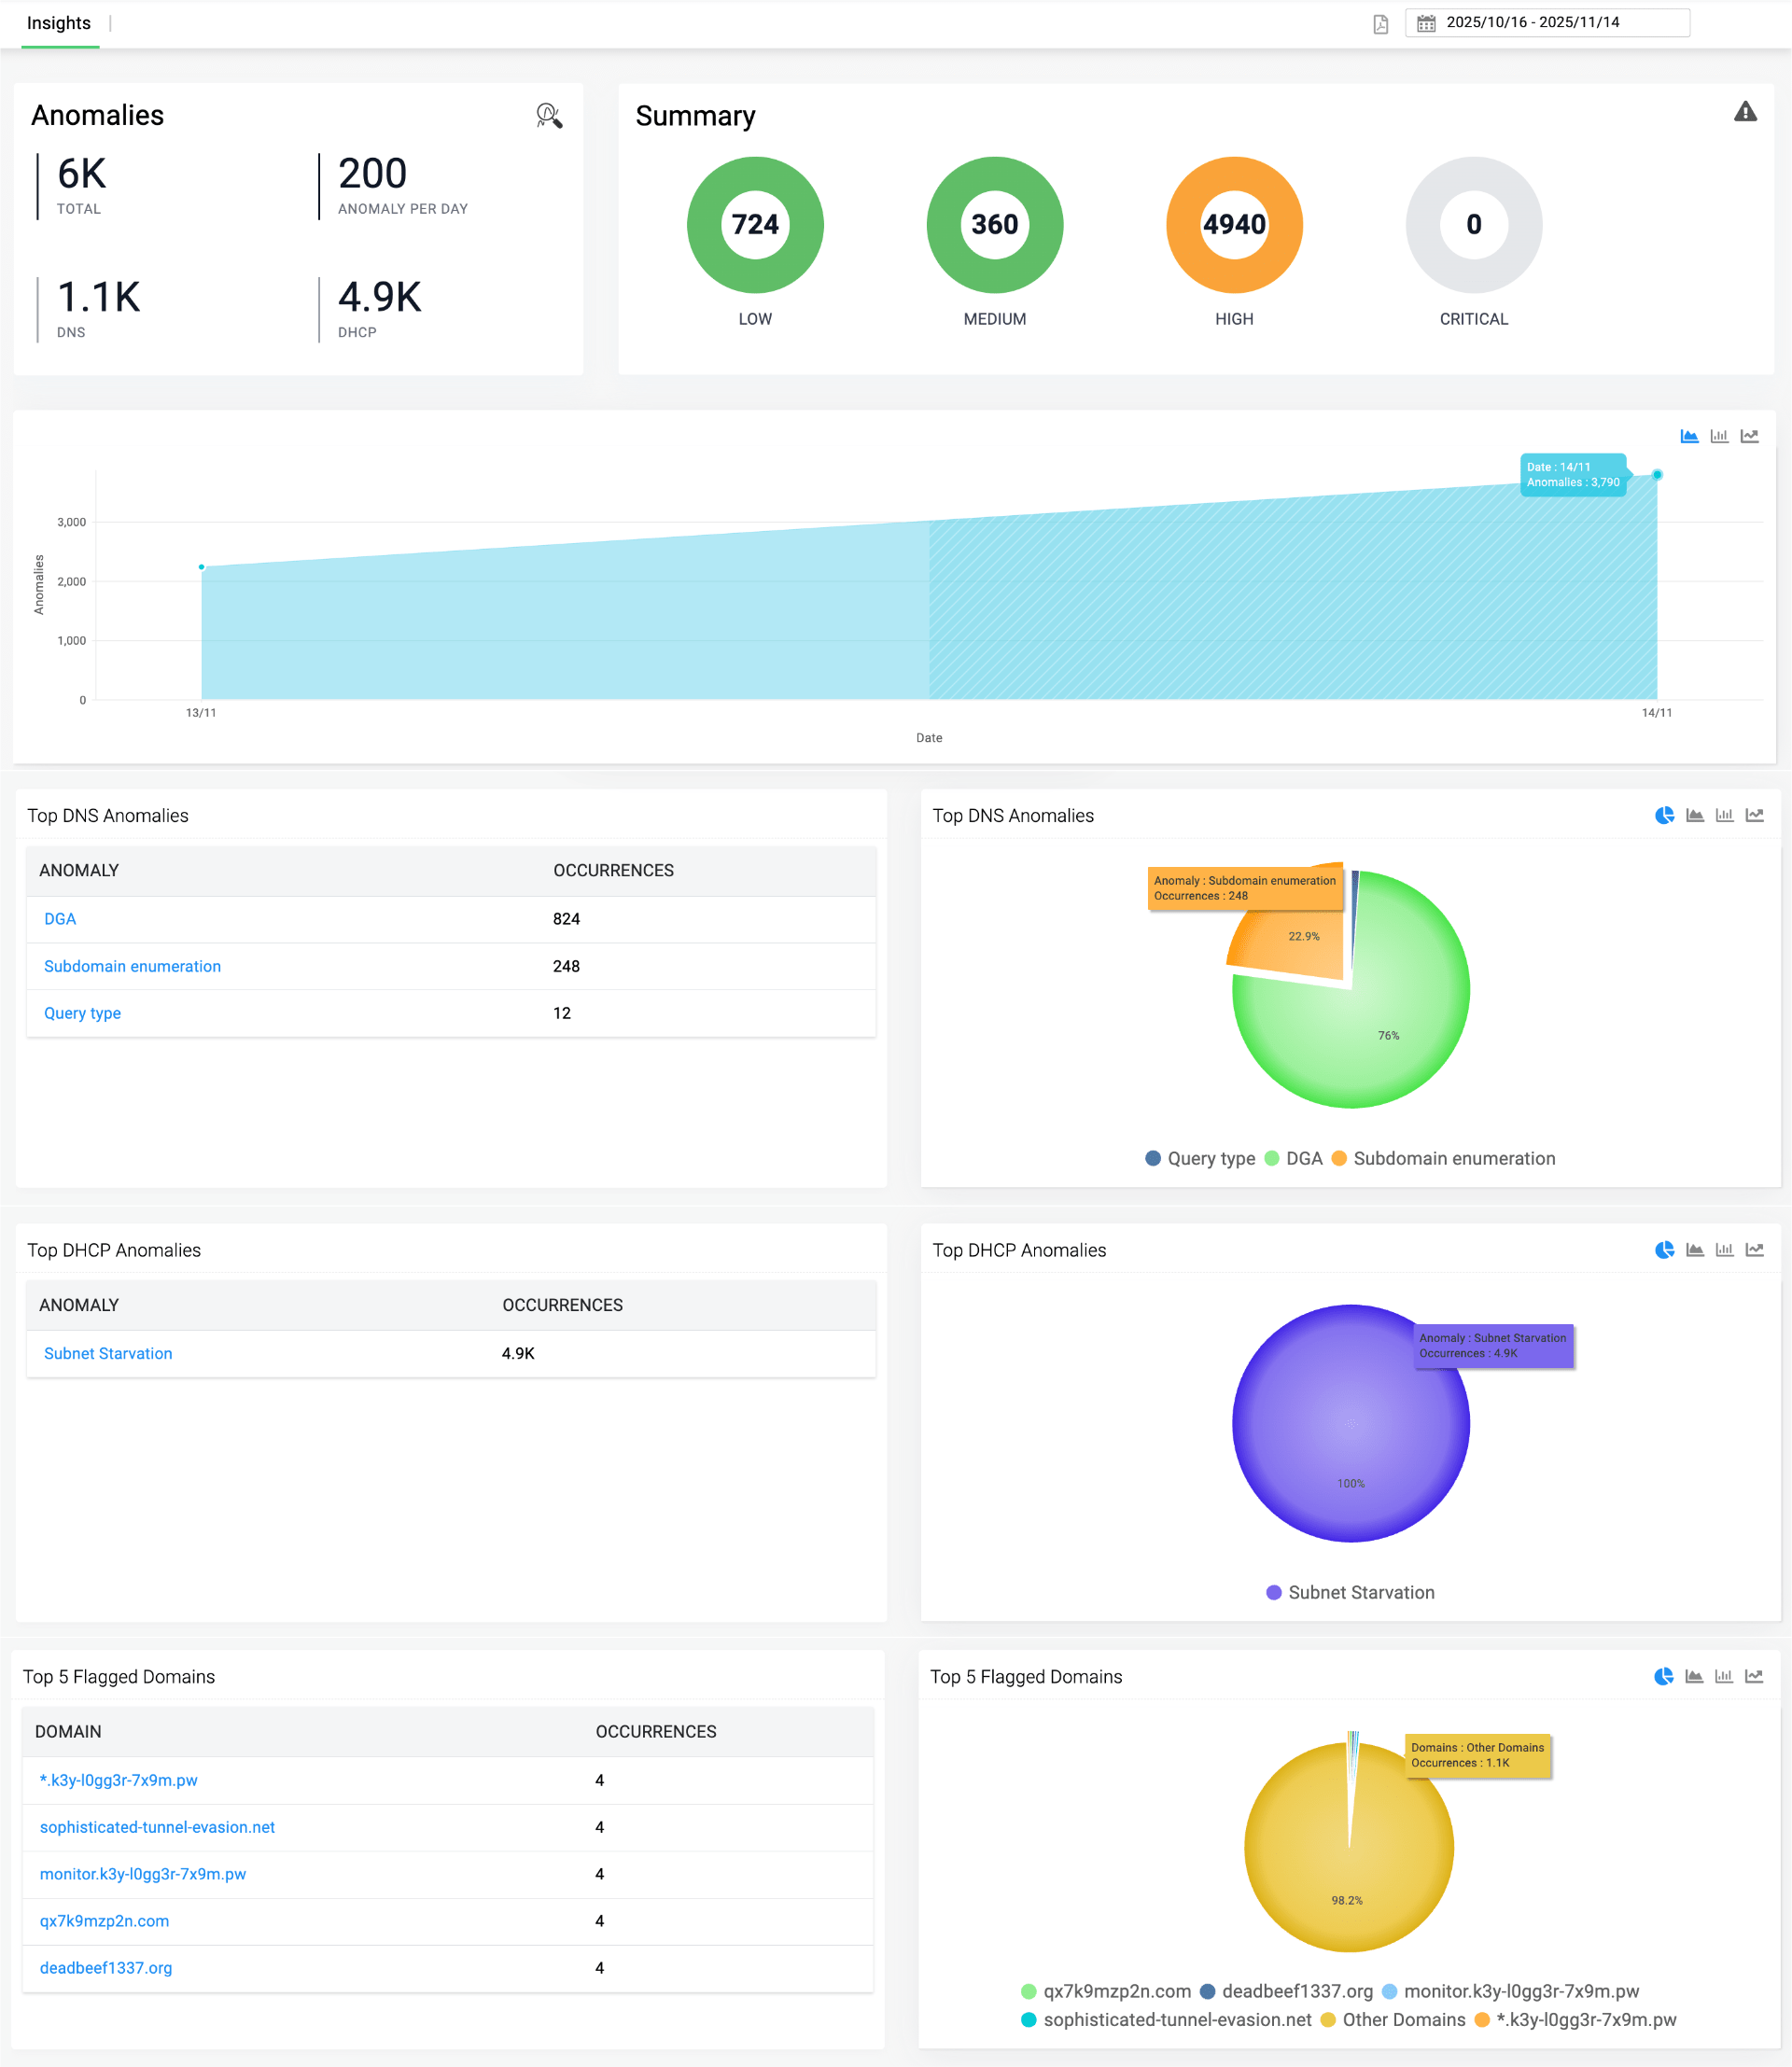Viewport: 1792px width, 2067px height.
Task: Select the Insights tab
Action: (x=59, y=22)
